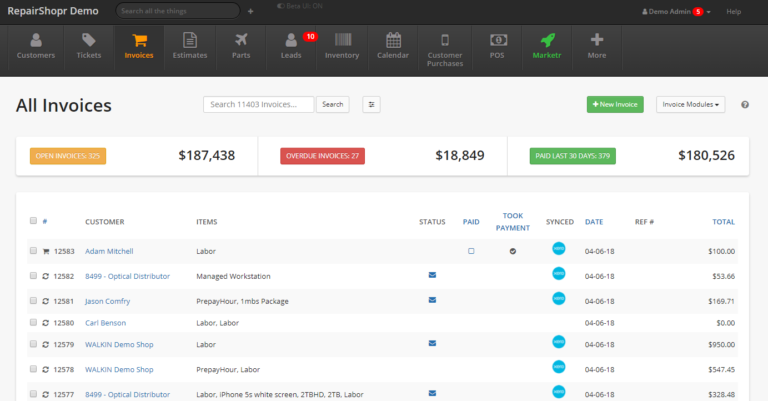The height and width of the screenshot is (401, 768).
Task: Click envelope status icon for invoice 12582
Action: pyautogui.click(x=432, y=275)
